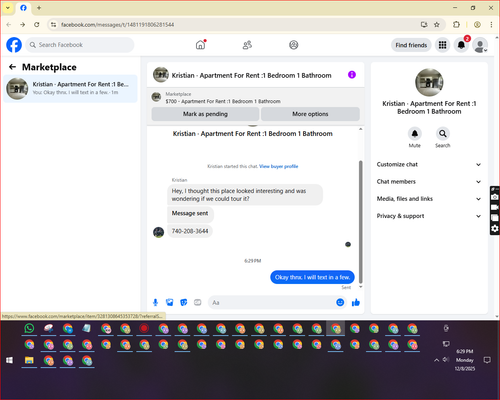This screenshot has height=400, width=500.
Task: Open recorder settings gear on right edge
Action: (495, 228)
